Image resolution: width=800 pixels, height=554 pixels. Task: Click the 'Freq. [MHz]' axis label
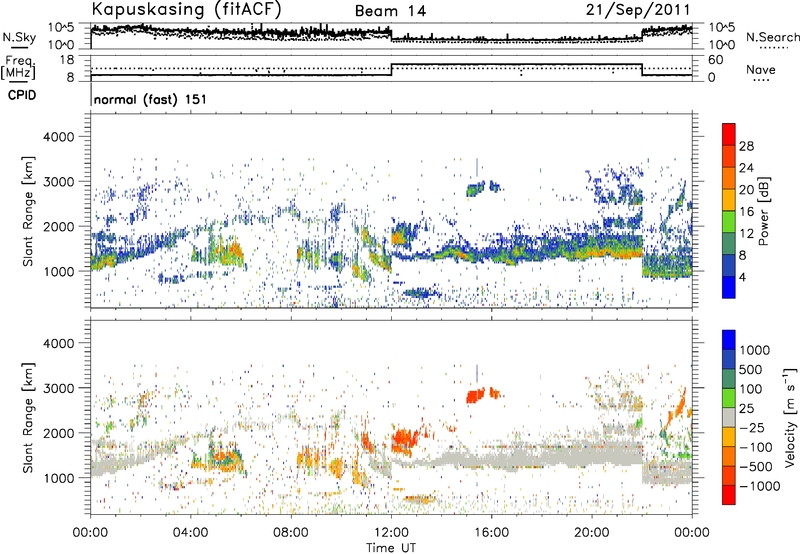tap(19, 68)
